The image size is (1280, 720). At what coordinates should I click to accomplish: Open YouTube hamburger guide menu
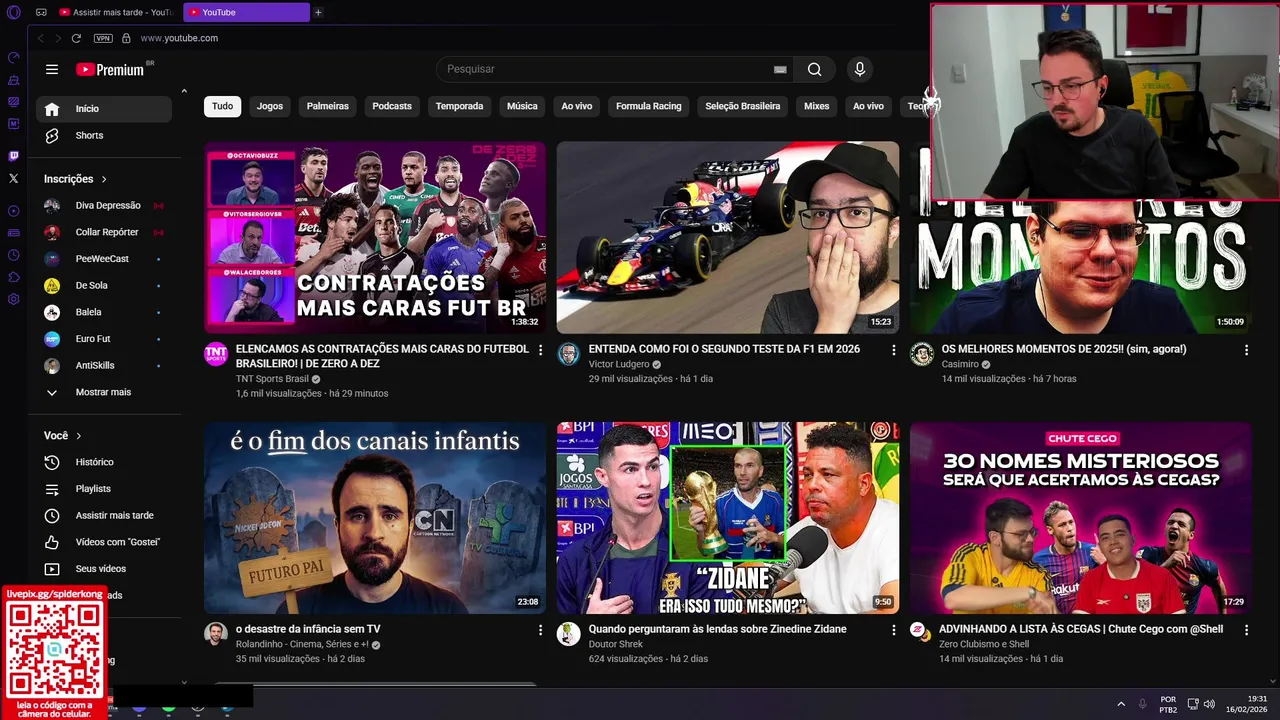(52, 69)
